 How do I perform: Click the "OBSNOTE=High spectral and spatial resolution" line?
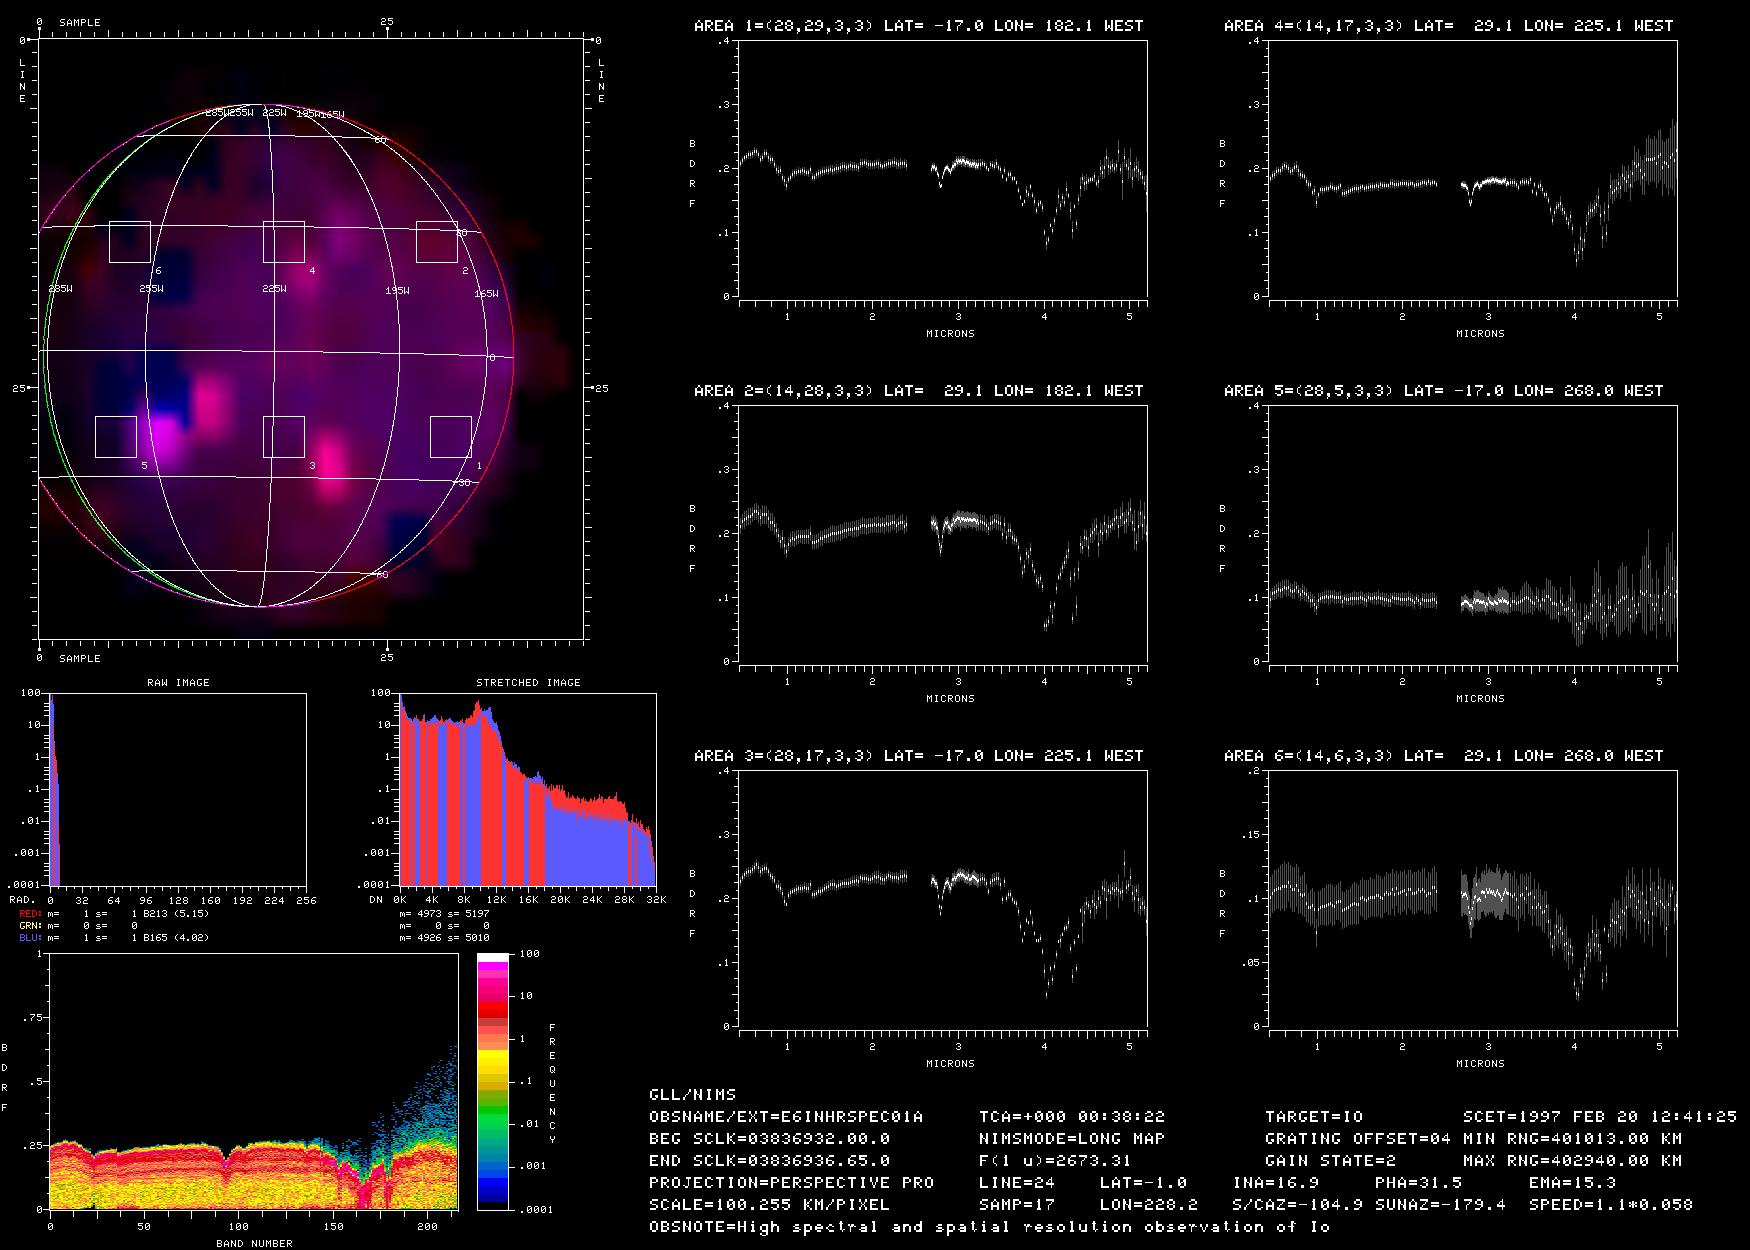point(990,1227)
